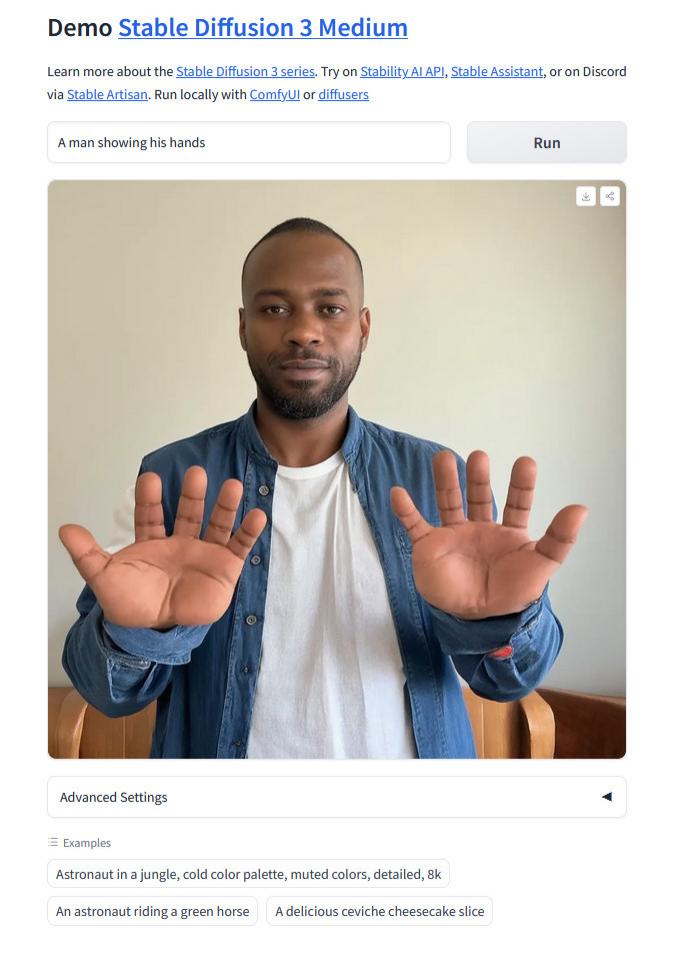Pick the ceviche cheesecake slice example
This screenshot has height=967, width=691.
[379, 911]
